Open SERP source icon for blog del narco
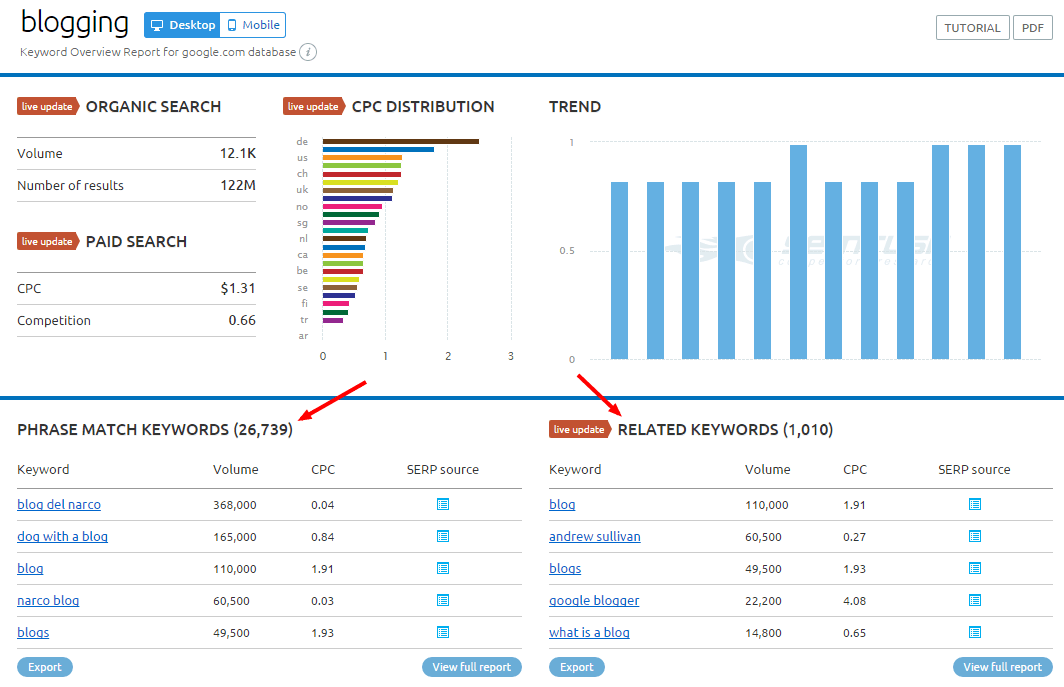 [x=443, y=504]
